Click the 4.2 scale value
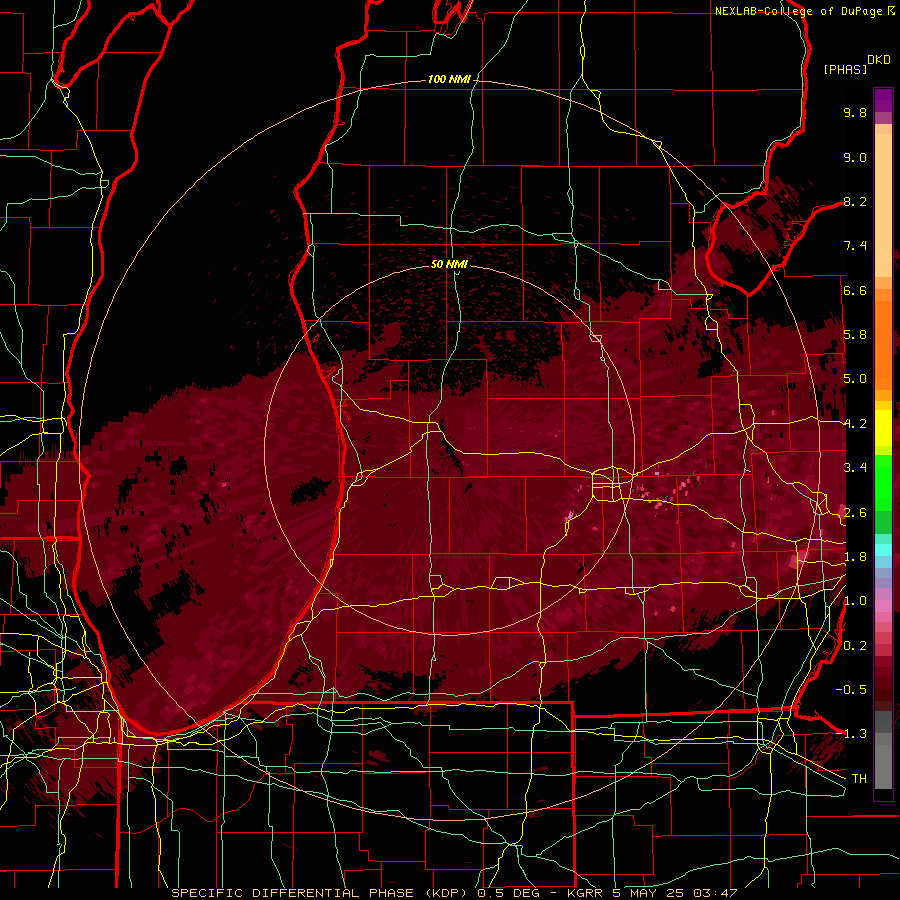 [855, 424]
